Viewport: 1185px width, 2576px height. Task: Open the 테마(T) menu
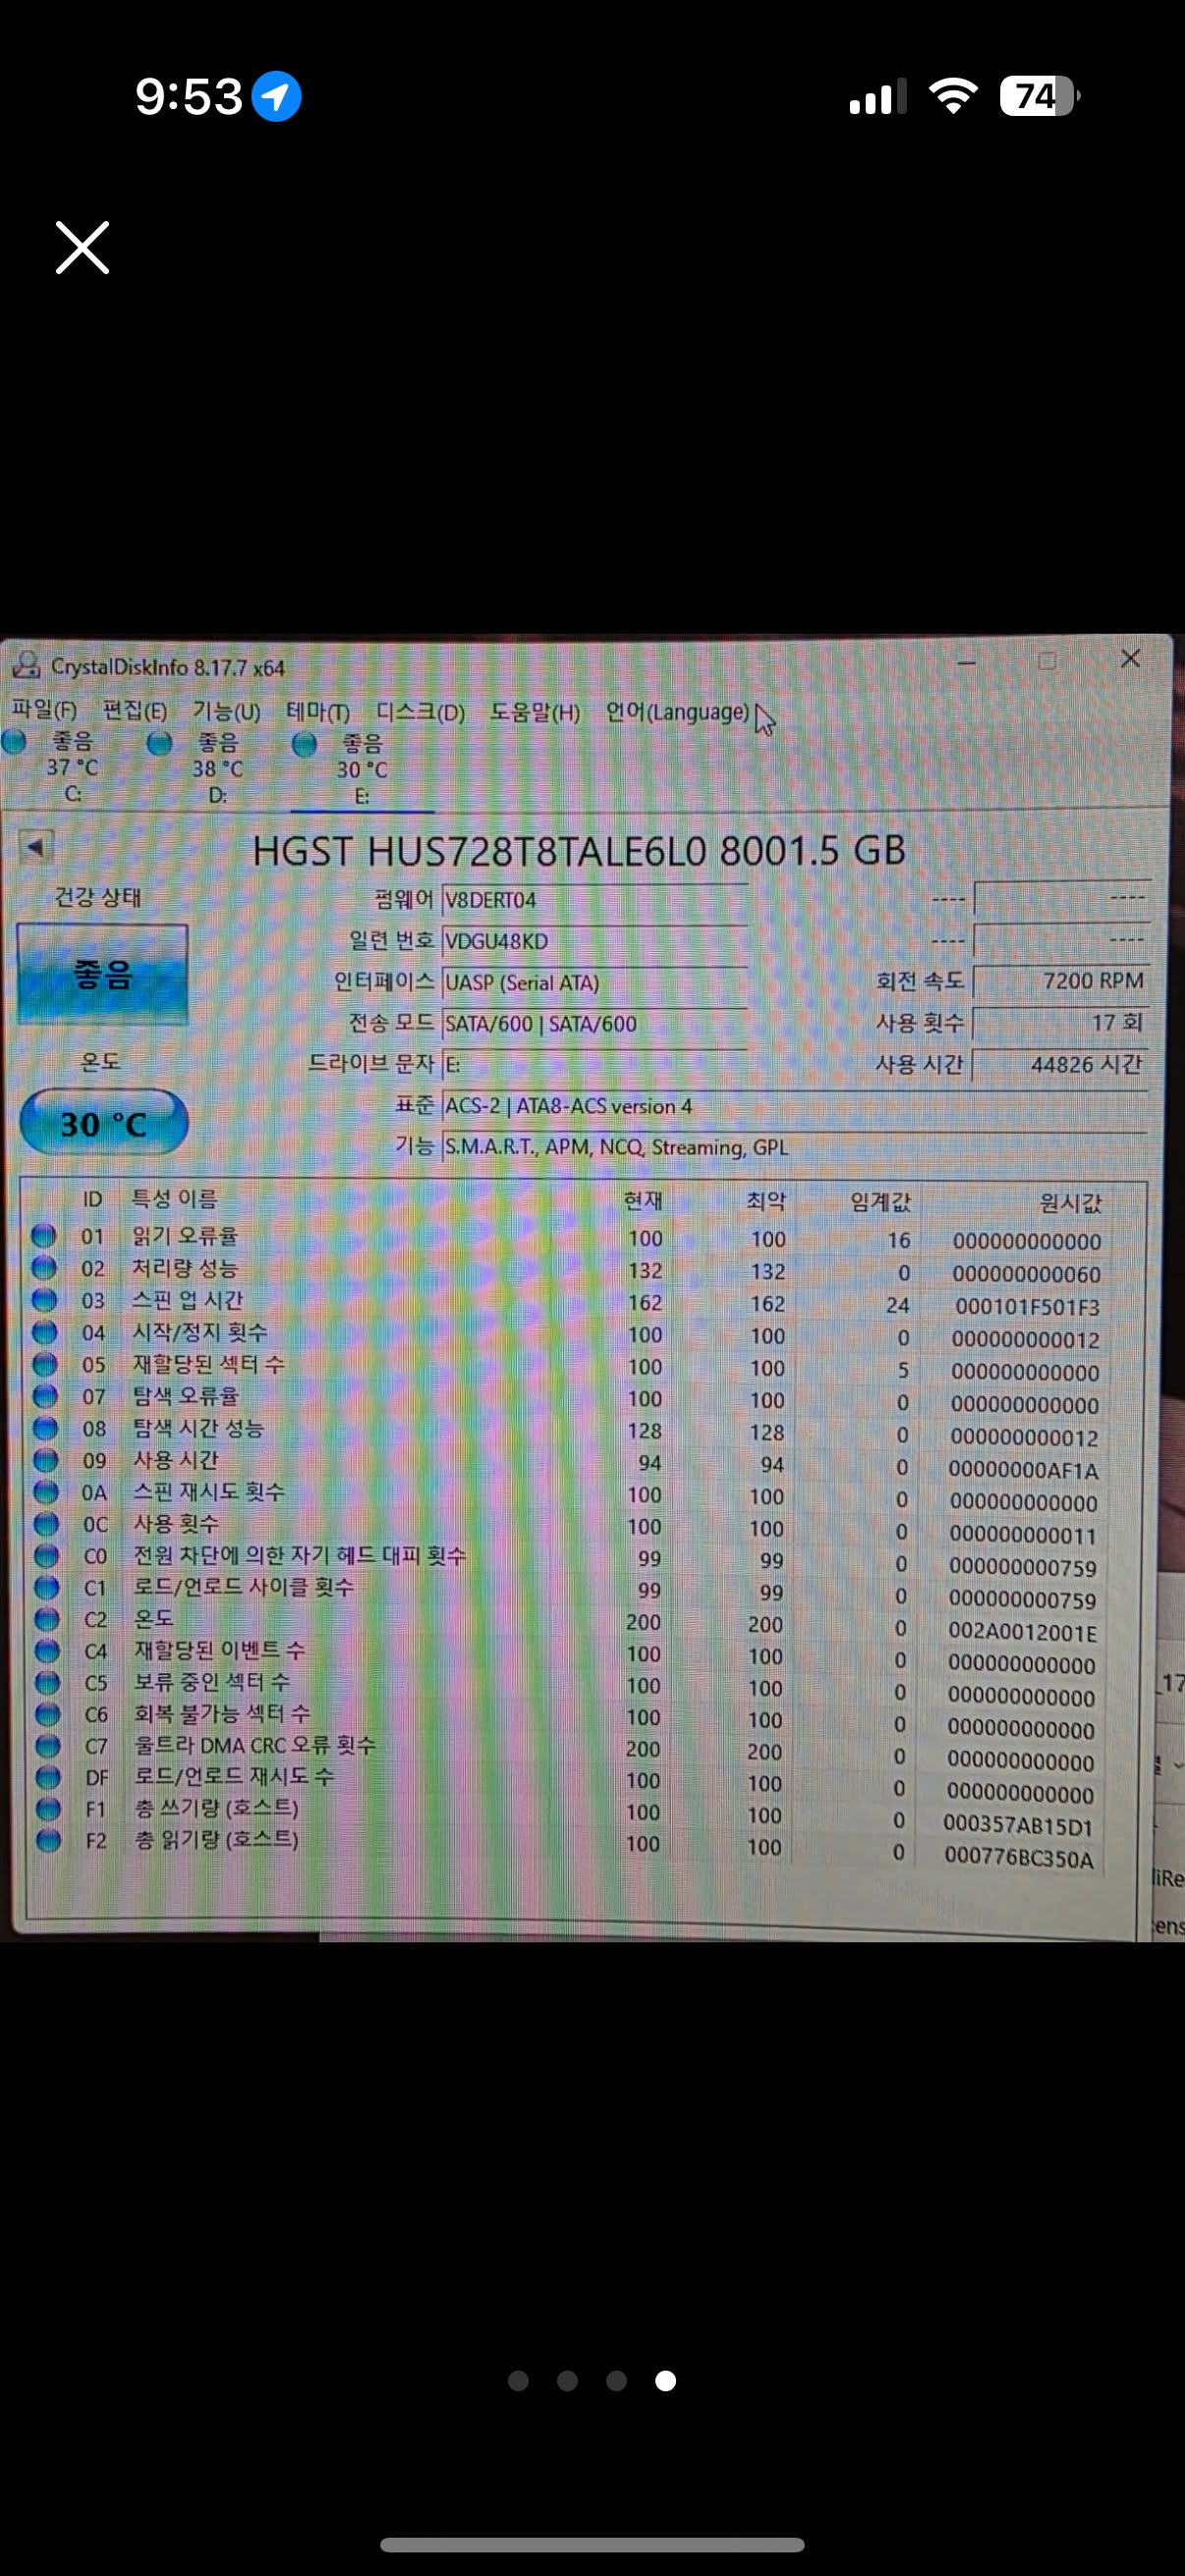coord(318,712)
